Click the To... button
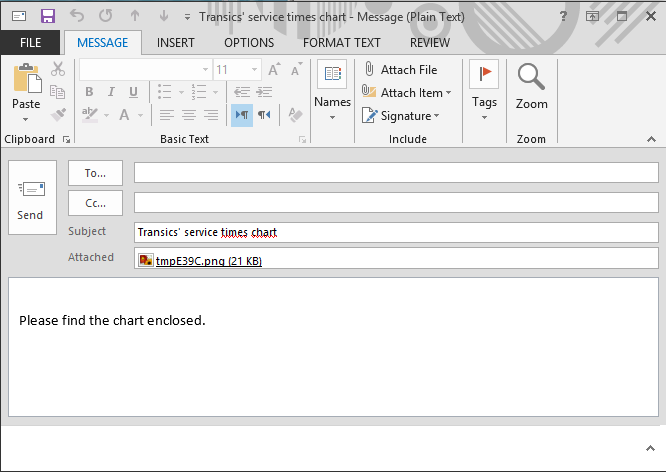Screen dimensions: 666x472 pos(95,173)
